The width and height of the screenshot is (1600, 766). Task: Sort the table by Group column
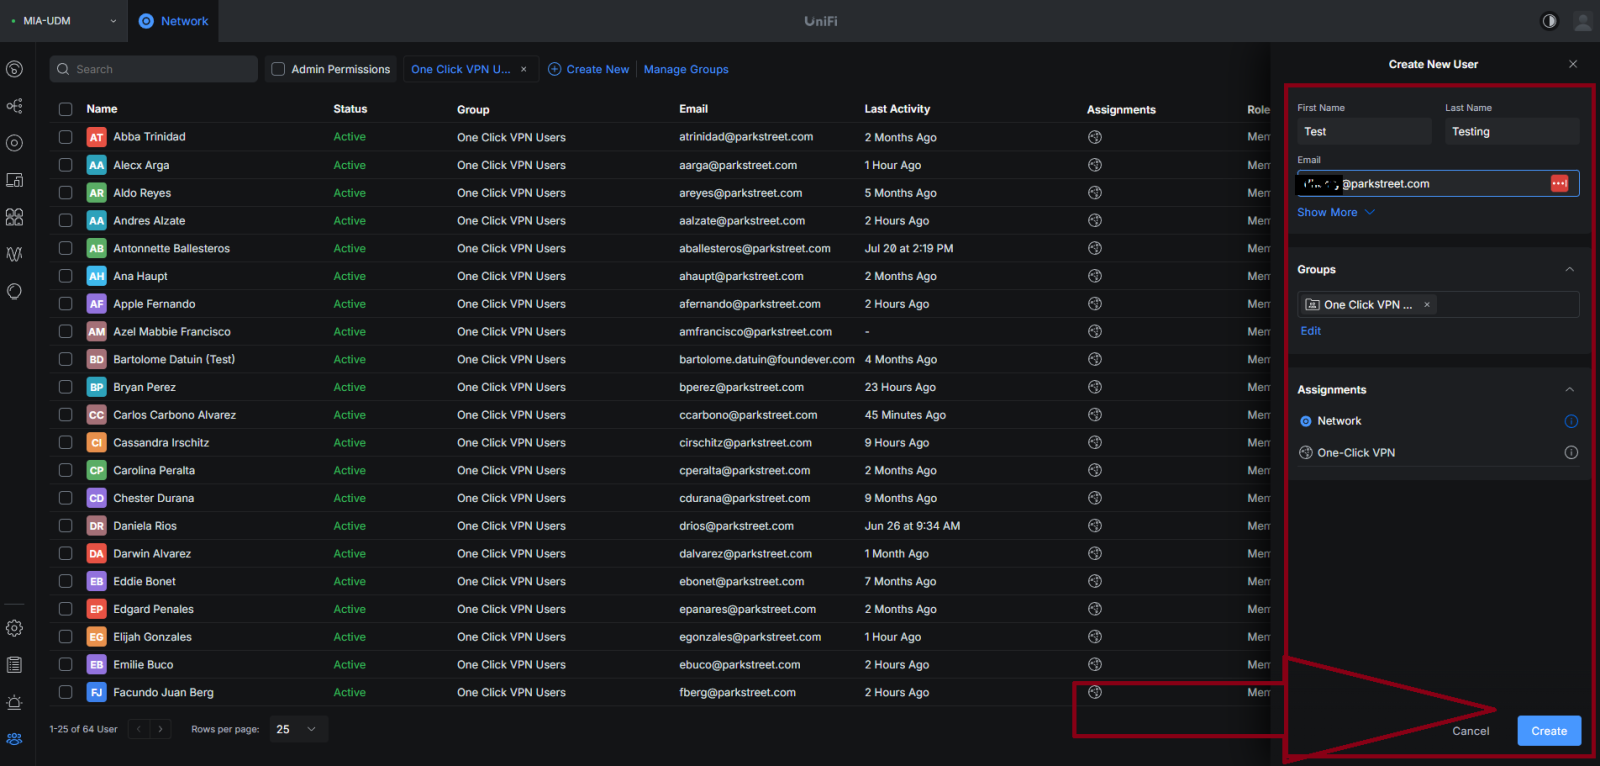(x=473, y=109)
